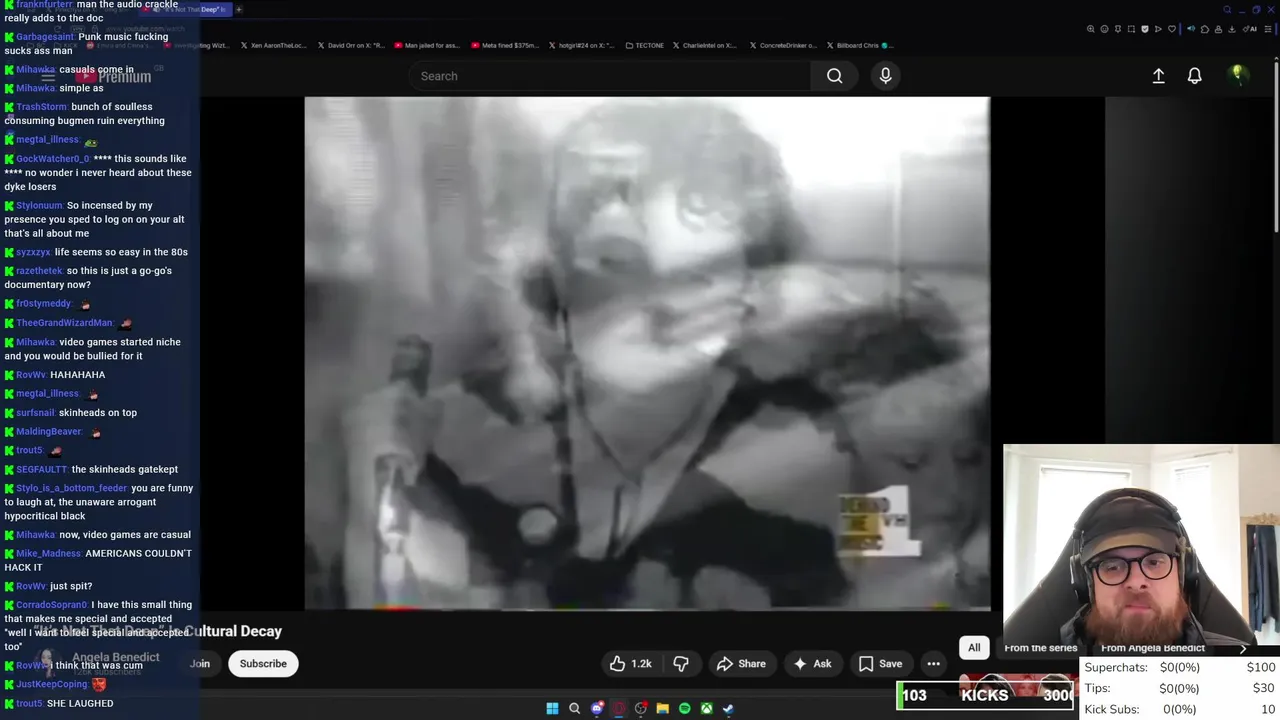Click 'SHE LAUGHED' chat message
1280x720 pixels.
[80, 704]
